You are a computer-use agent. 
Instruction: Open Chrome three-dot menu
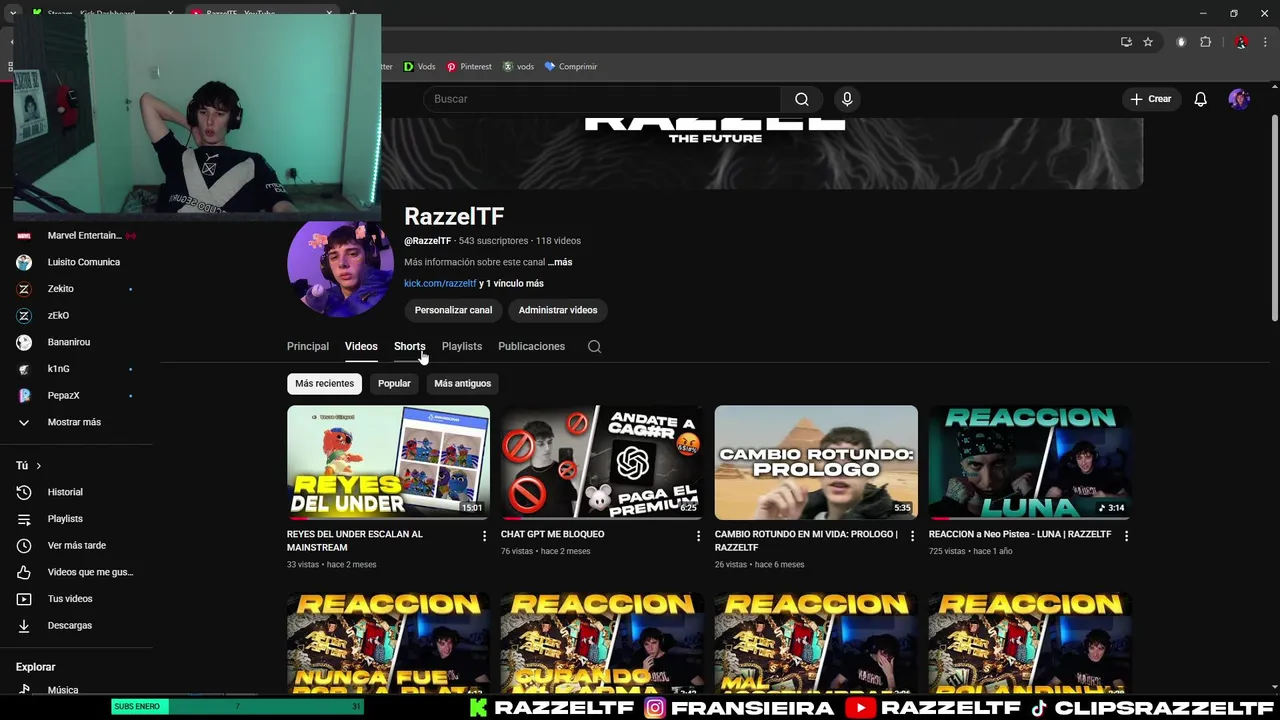pyautogui.click(x=1266, y=42)
